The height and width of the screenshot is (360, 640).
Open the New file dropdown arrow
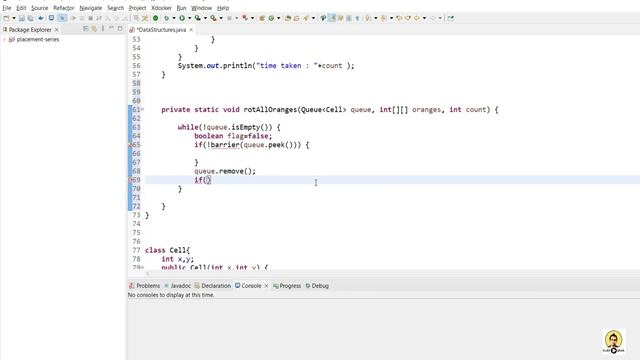click(14, 18)
